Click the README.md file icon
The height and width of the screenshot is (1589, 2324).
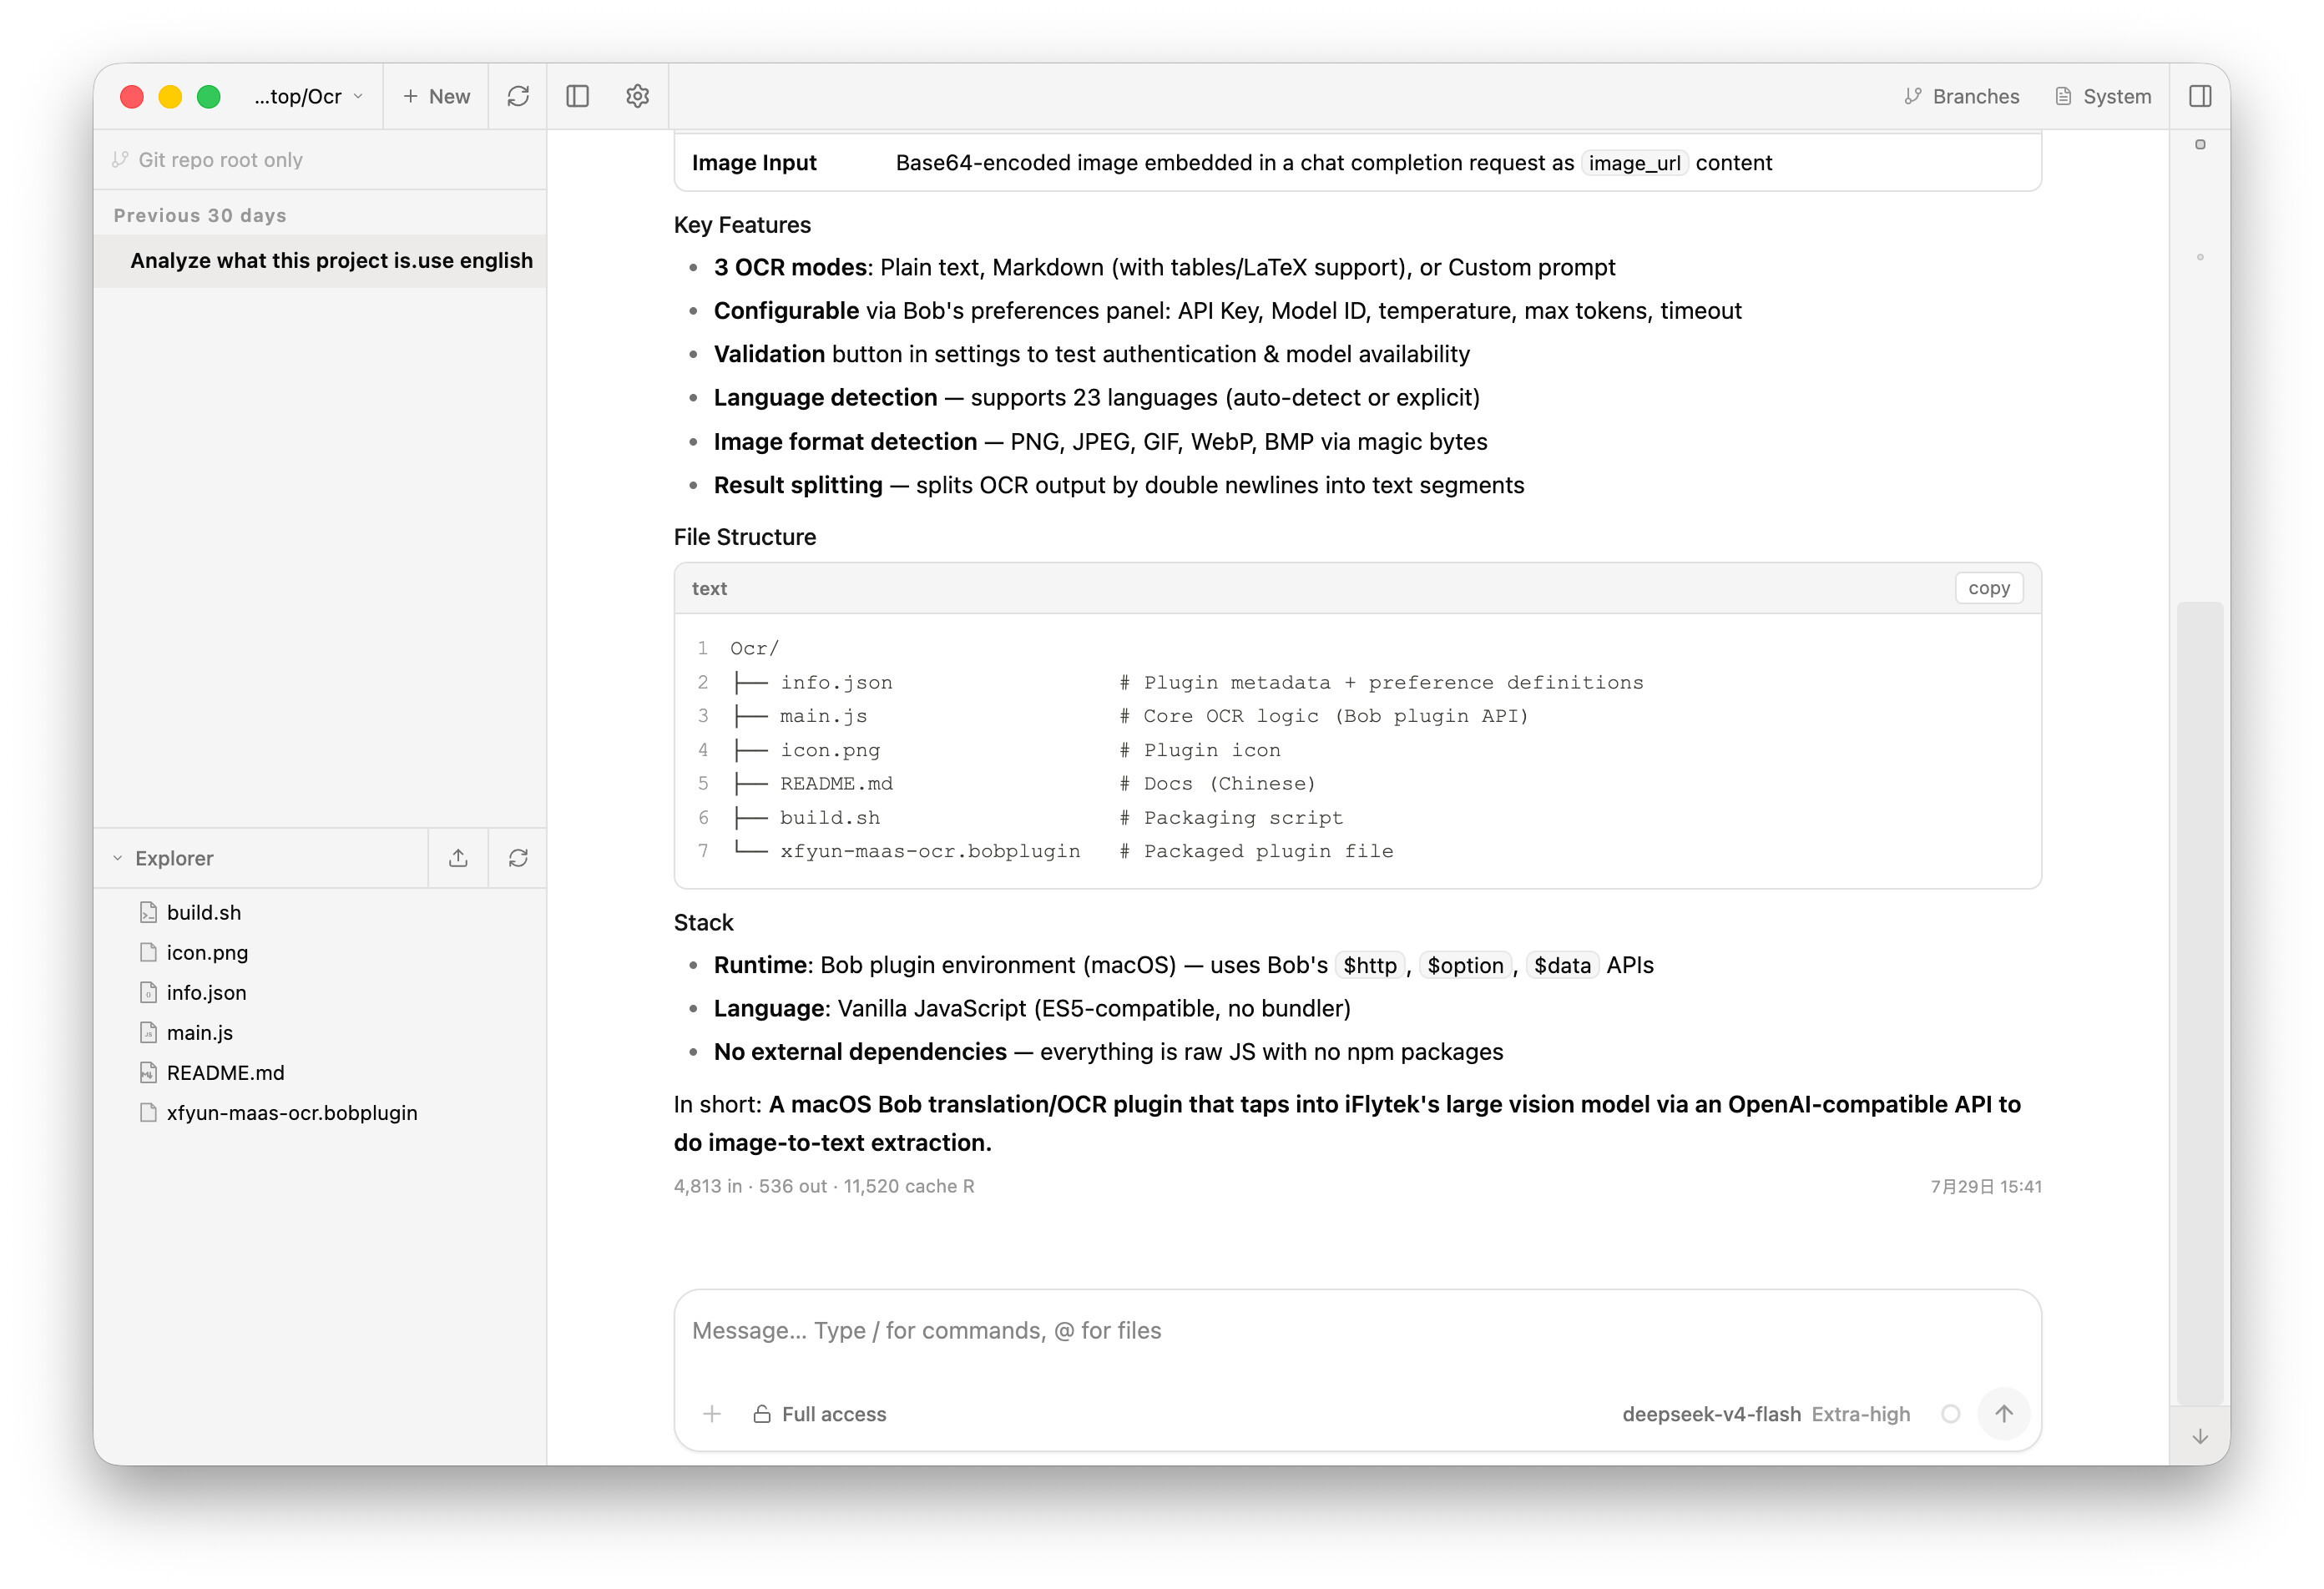tap(149, 1072)
